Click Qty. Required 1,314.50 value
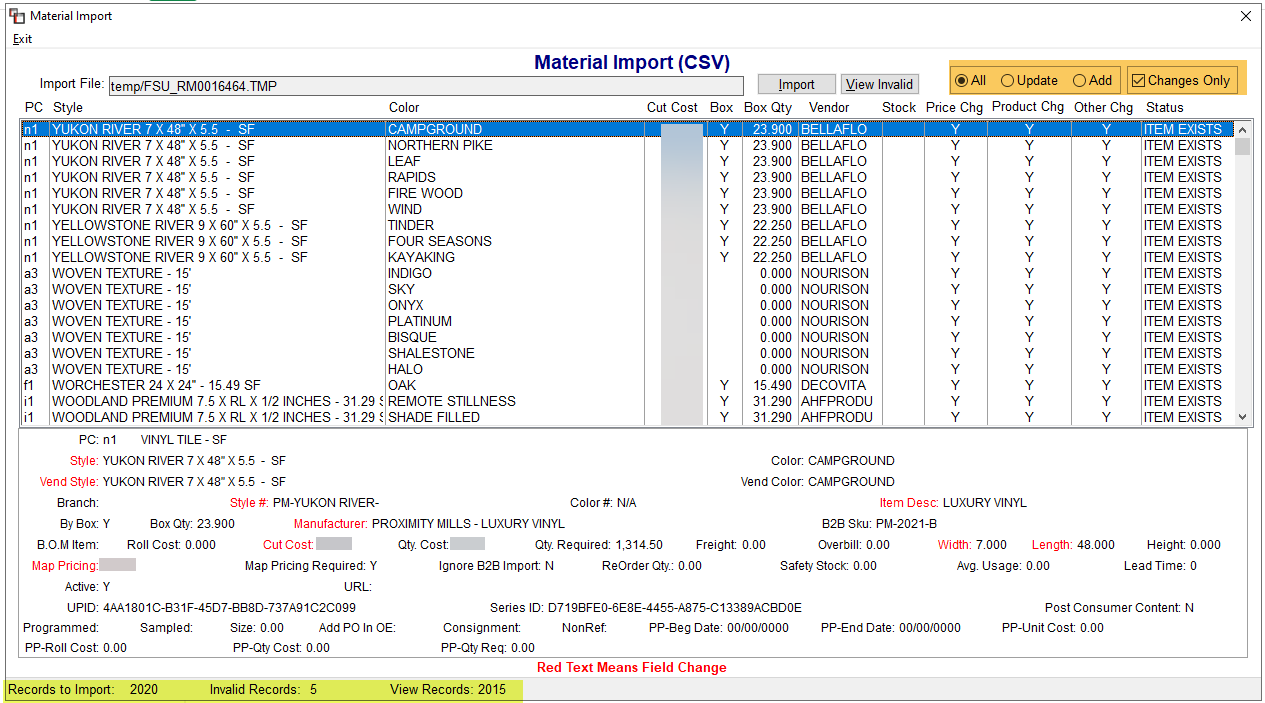 point(638,545)
